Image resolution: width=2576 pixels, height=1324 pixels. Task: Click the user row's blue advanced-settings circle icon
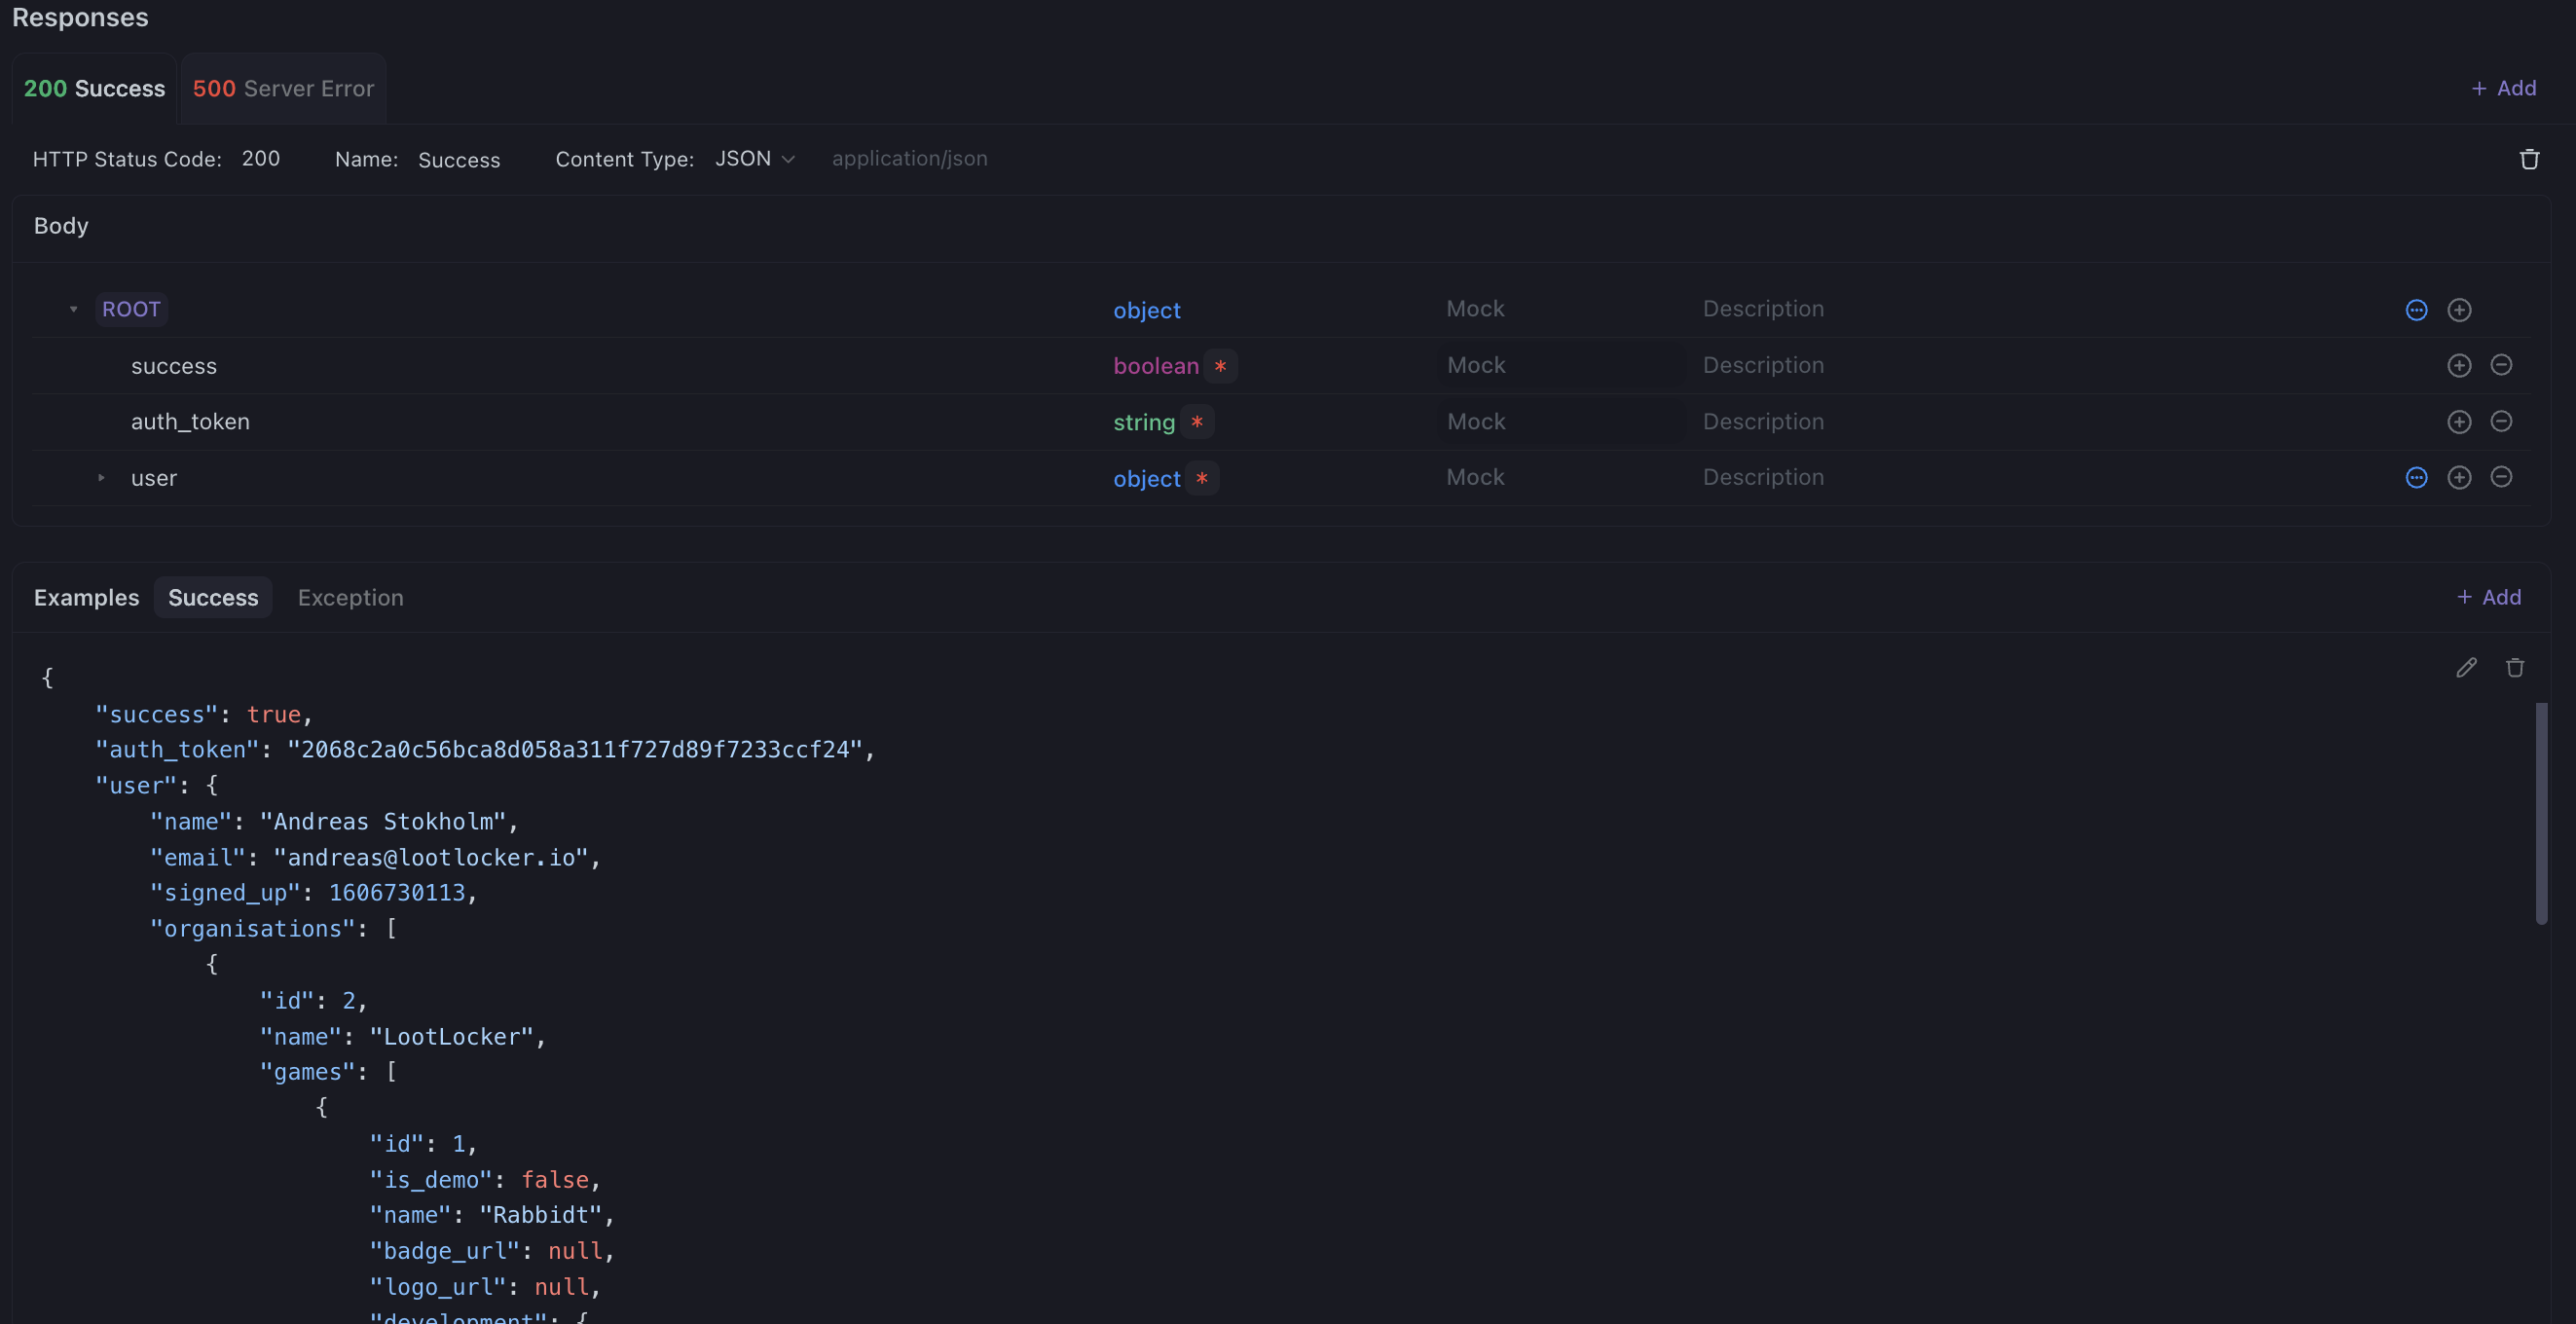2416,478
